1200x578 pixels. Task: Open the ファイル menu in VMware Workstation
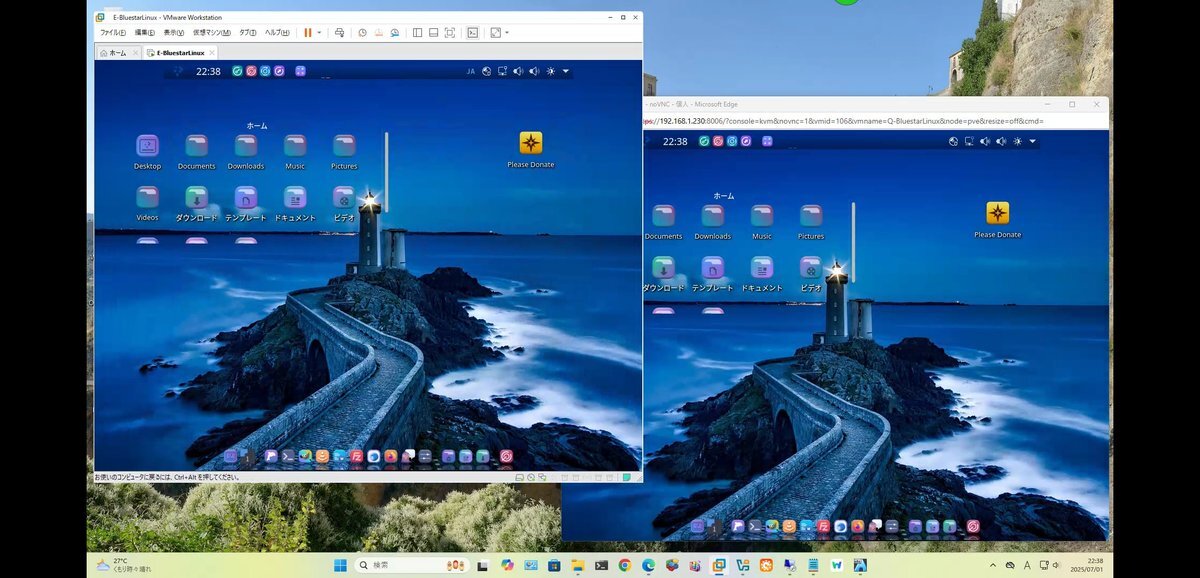tap(113, 33)
